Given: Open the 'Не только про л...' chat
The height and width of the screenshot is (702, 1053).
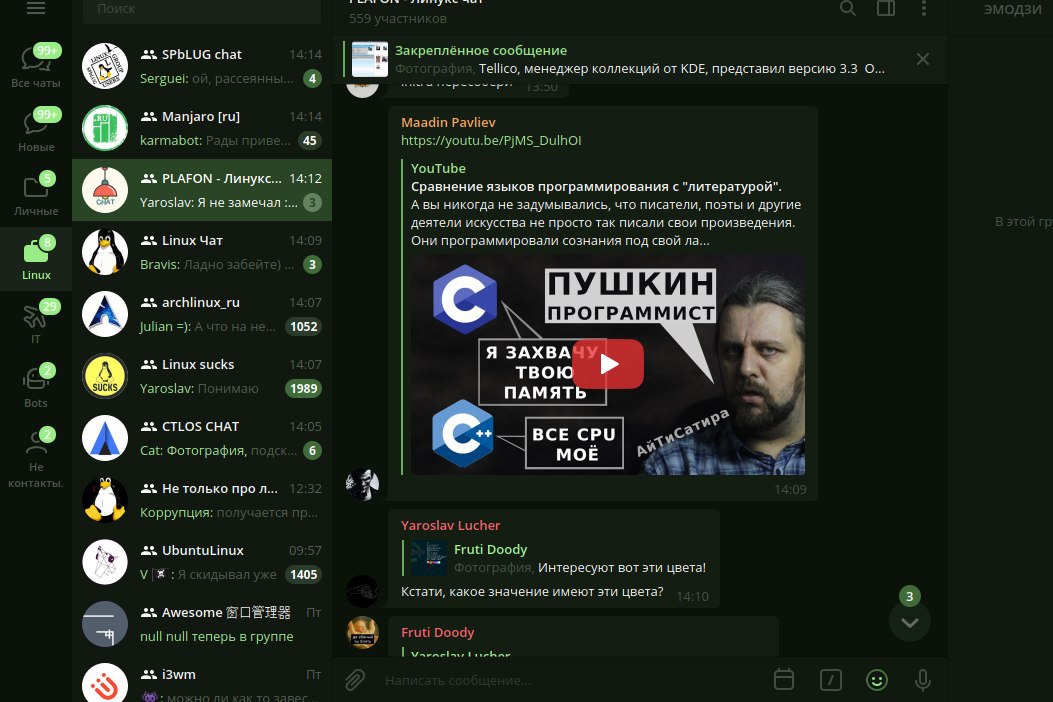Looking at the screenshot, I should click(201, 500).
